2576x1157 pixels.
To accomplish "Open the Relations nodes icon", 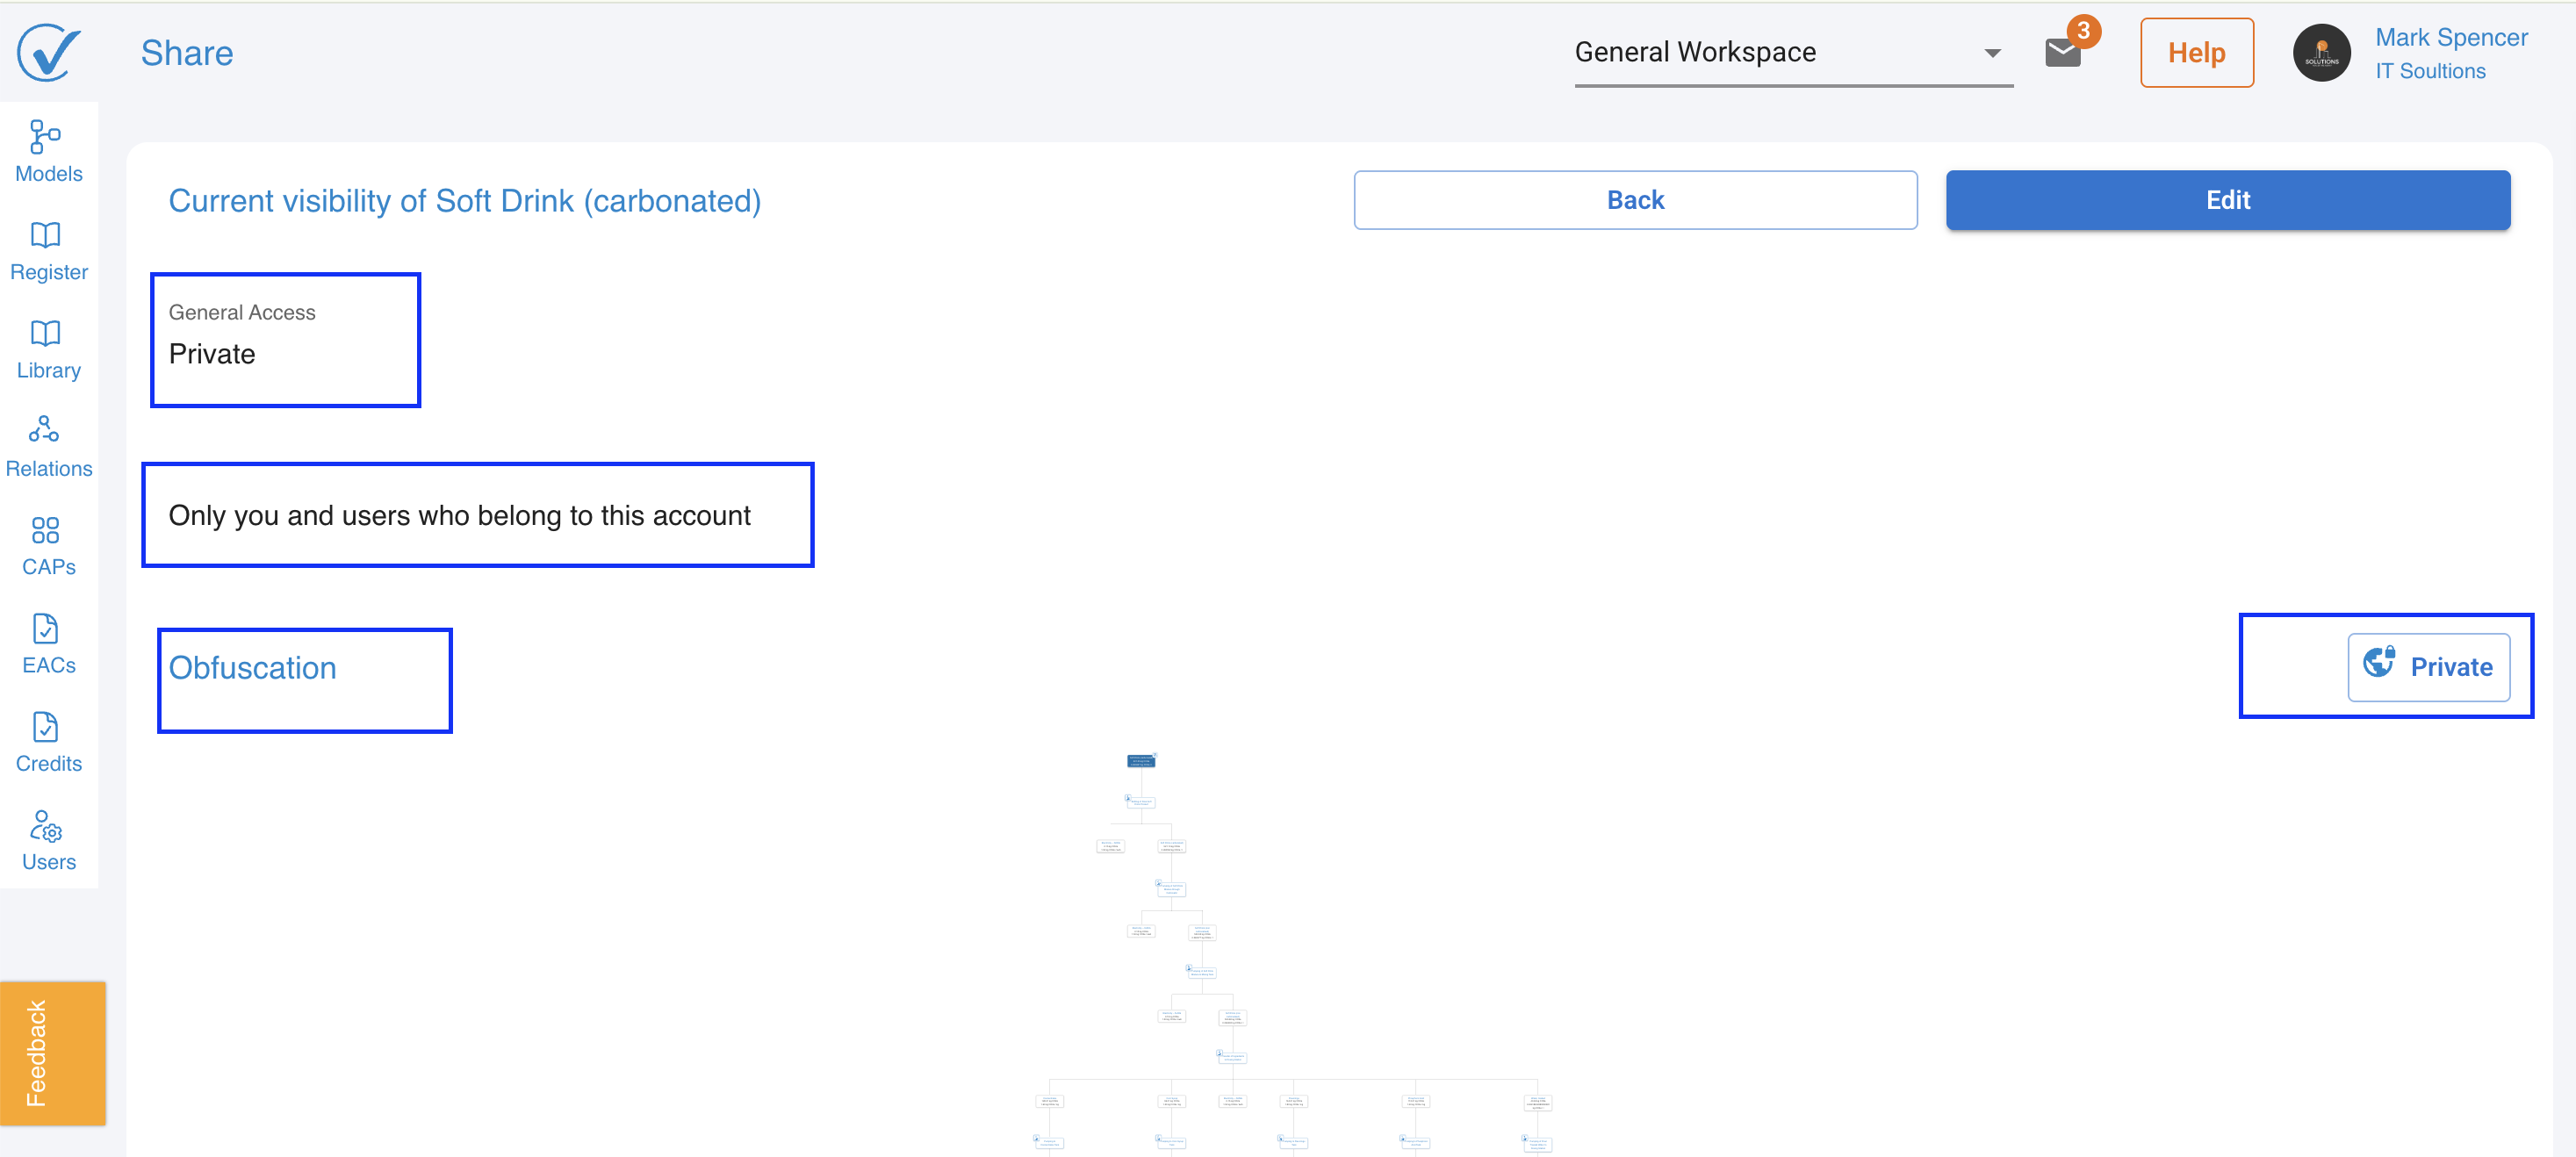I will (44, 429).
